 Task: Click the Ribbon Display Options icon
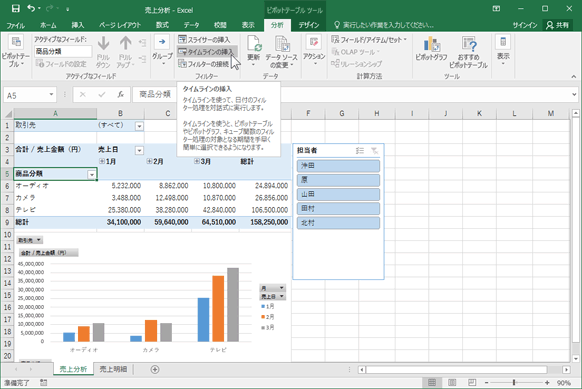click(496, 9)
